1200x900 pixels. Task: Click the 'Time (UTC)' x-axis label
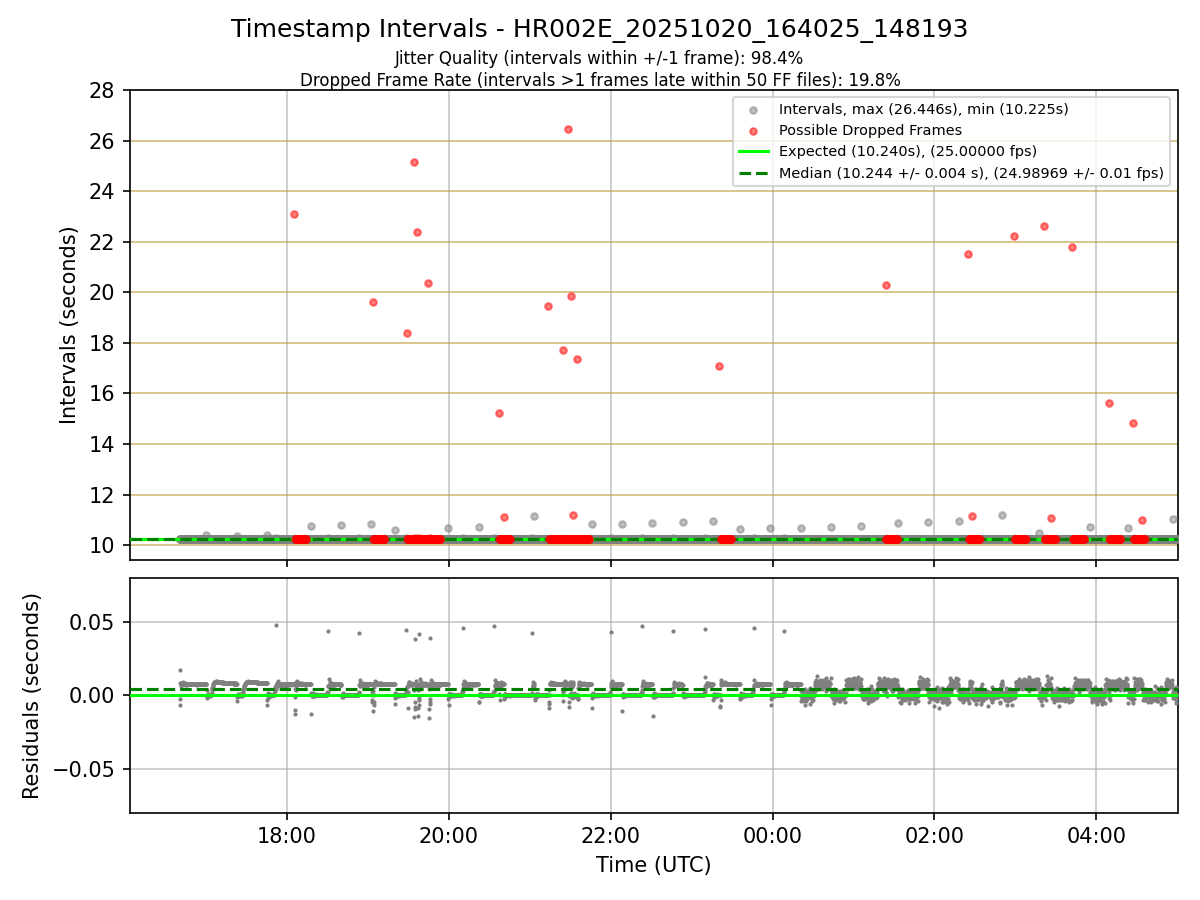pos(653,865)
